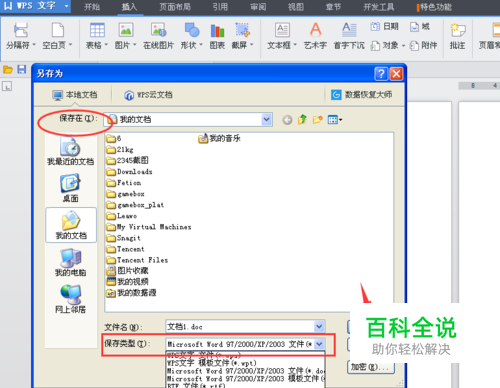Screen dimensions: 500x388
Task: Open the 表格 table insert tool
Action: (97, 30)
